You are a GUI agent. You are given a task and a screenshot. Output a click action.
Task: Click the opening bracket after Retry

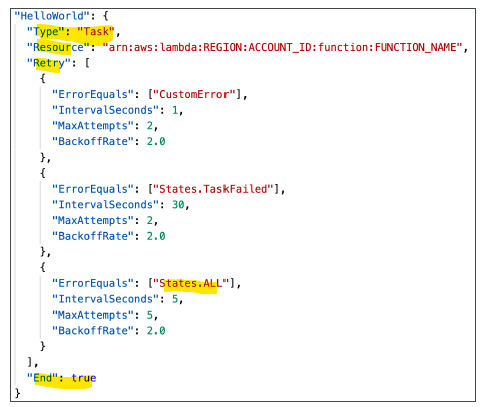87,63
